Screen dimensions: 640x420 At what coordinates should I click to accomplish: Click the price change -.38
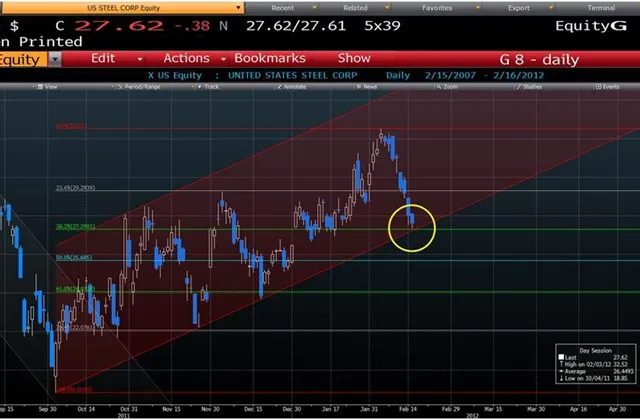click(191, 26)
